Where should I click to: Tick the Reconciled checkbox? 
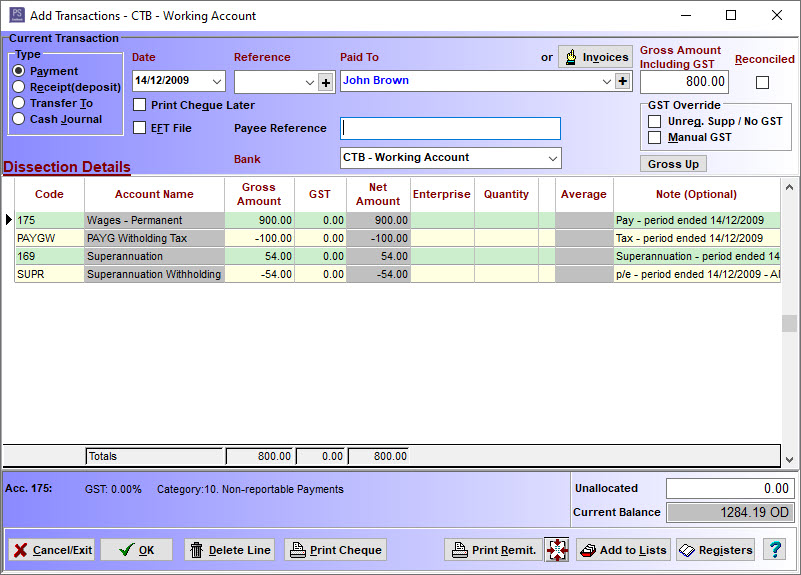(762, 82)
